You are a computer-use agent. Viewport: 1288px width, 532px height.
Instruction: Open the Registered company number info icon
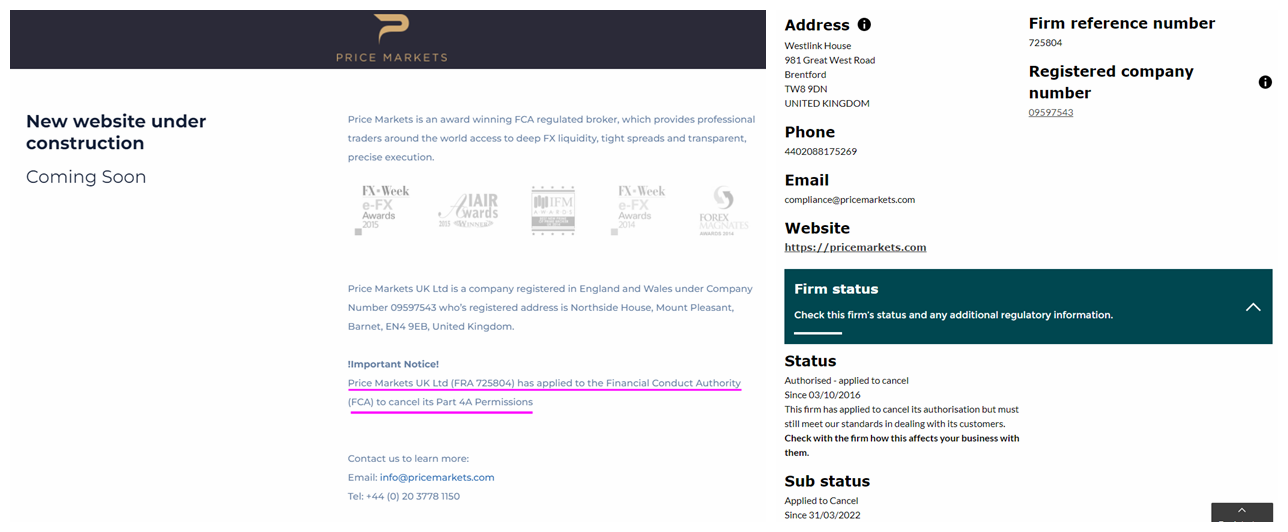tap(1265, 82)
